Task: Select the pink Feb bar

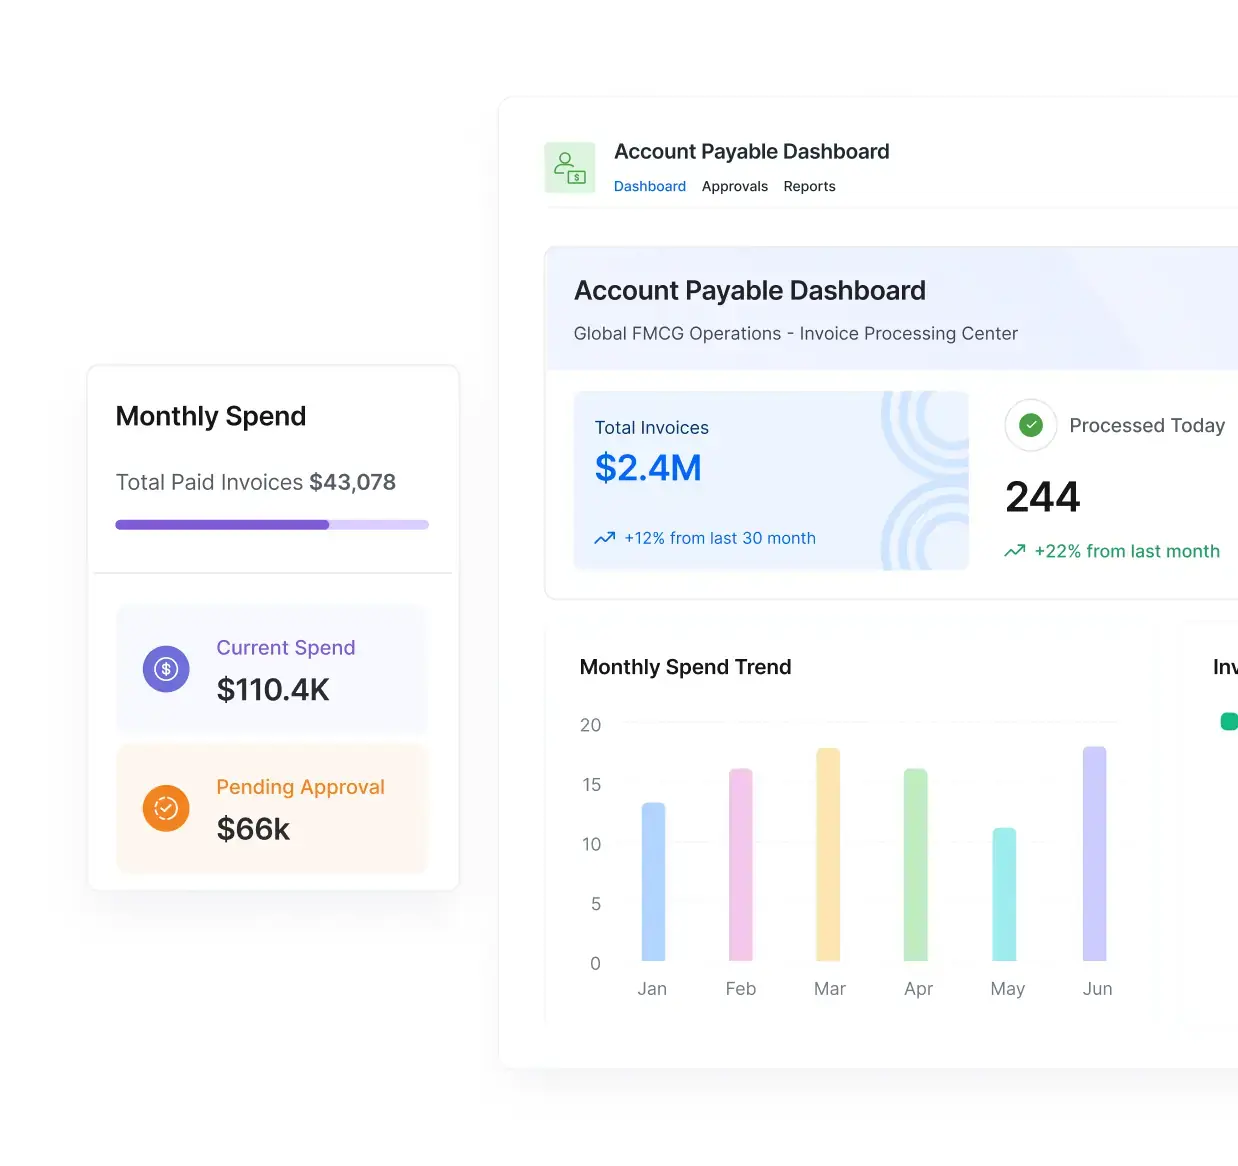Action: [x=740, y=864]
